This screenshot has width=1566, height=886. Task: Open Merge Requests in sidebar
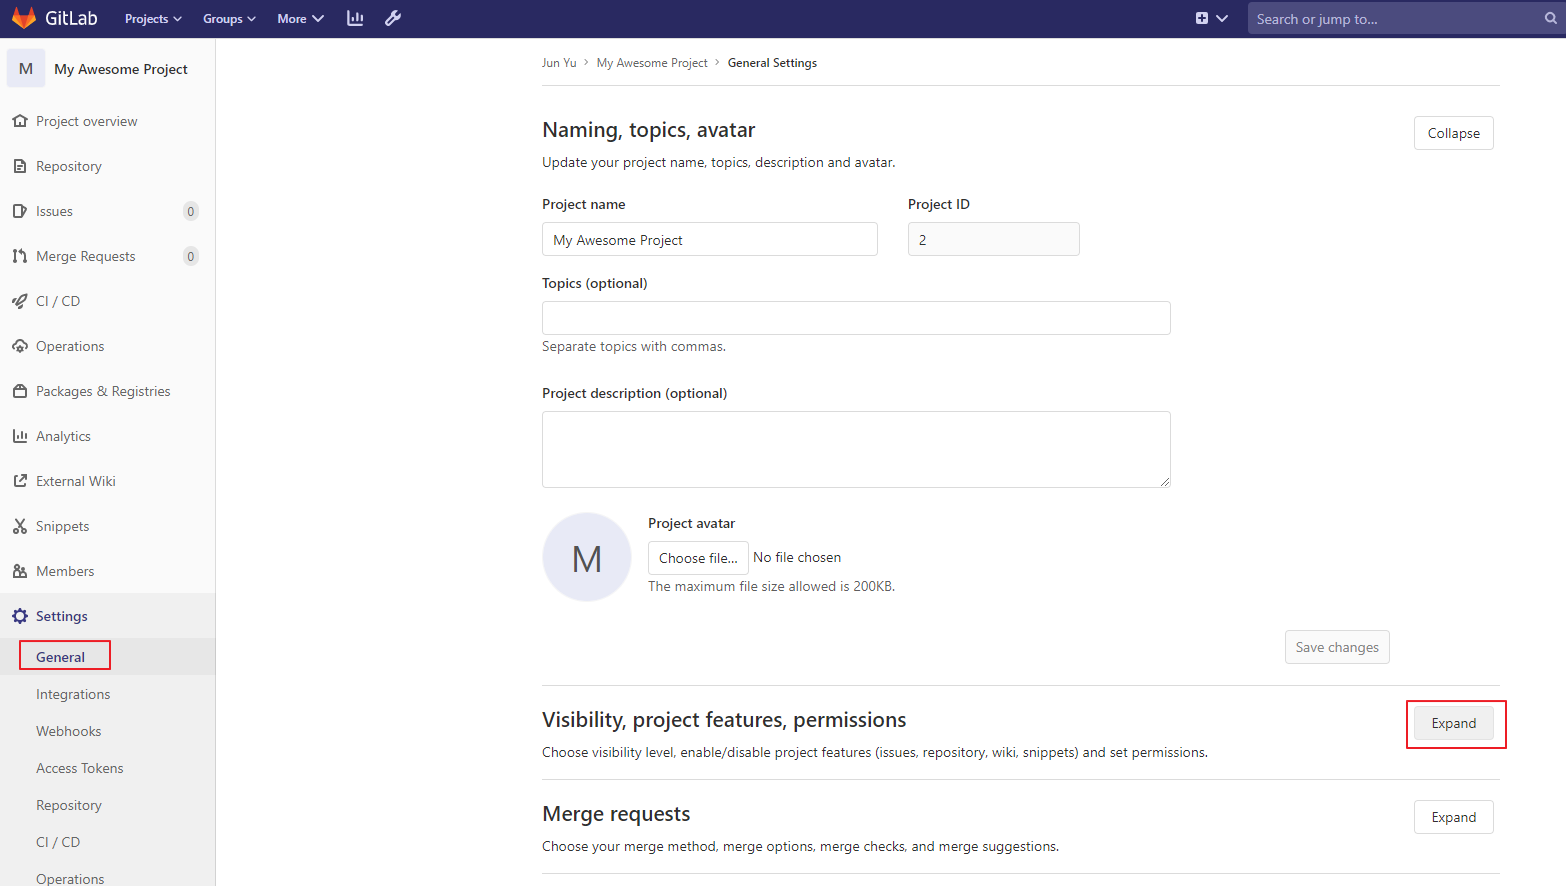(85, 256)
